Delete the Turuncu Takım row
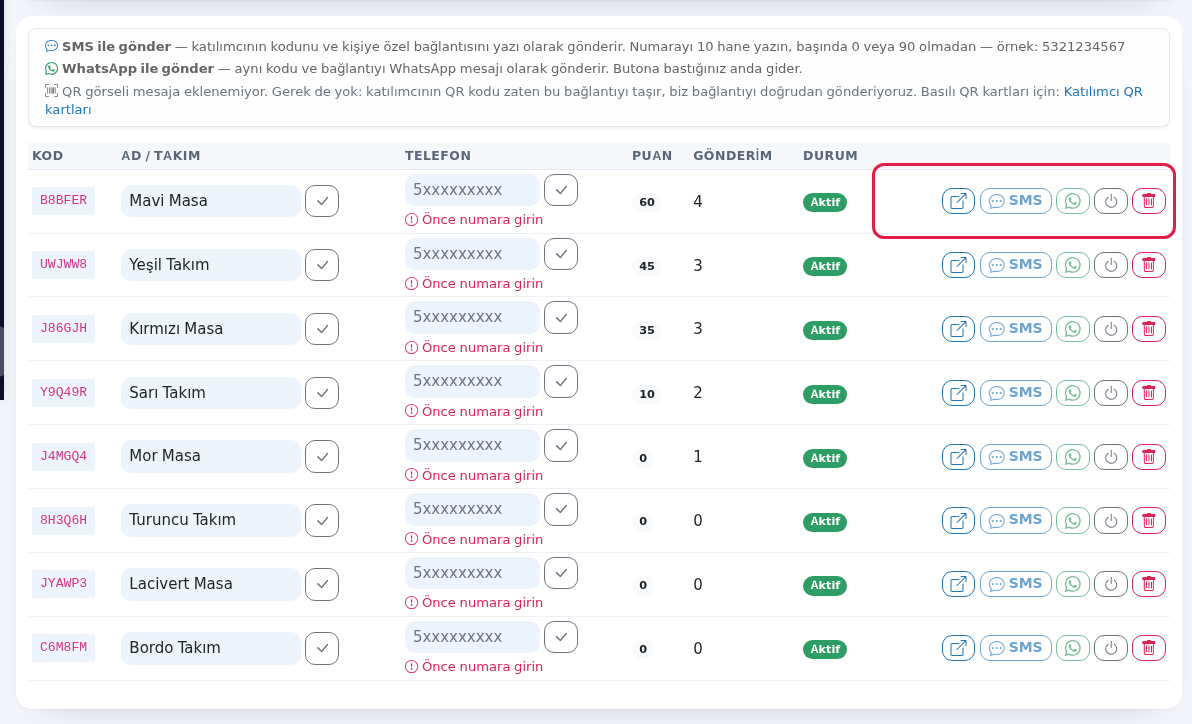Image resolution: width=1192 pixels, height=724 pixels. 1149,520
